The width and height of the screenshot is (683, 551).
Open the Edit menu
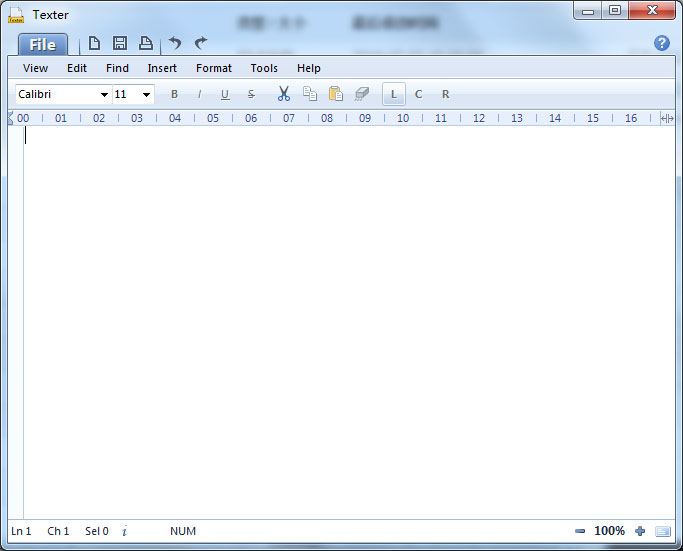[77, 68]
